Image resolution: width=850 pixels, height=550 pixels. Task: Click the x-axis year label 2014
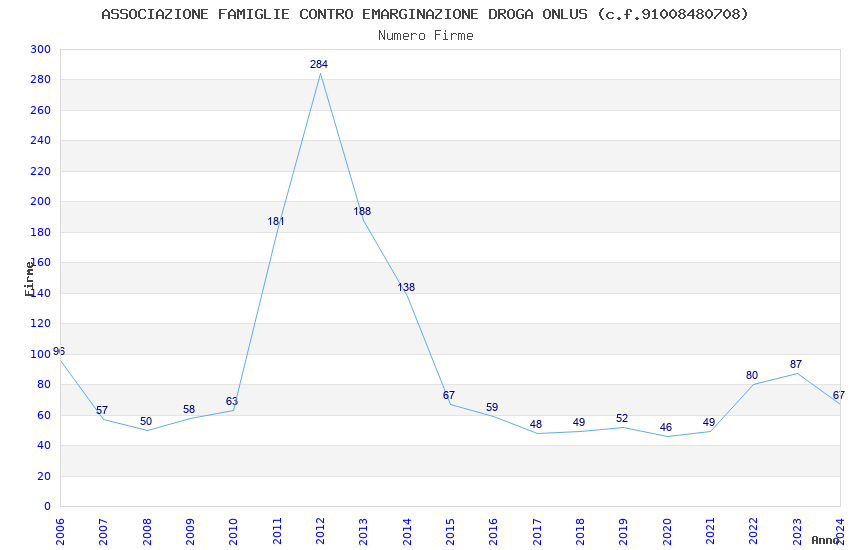[x=407, y=531]
